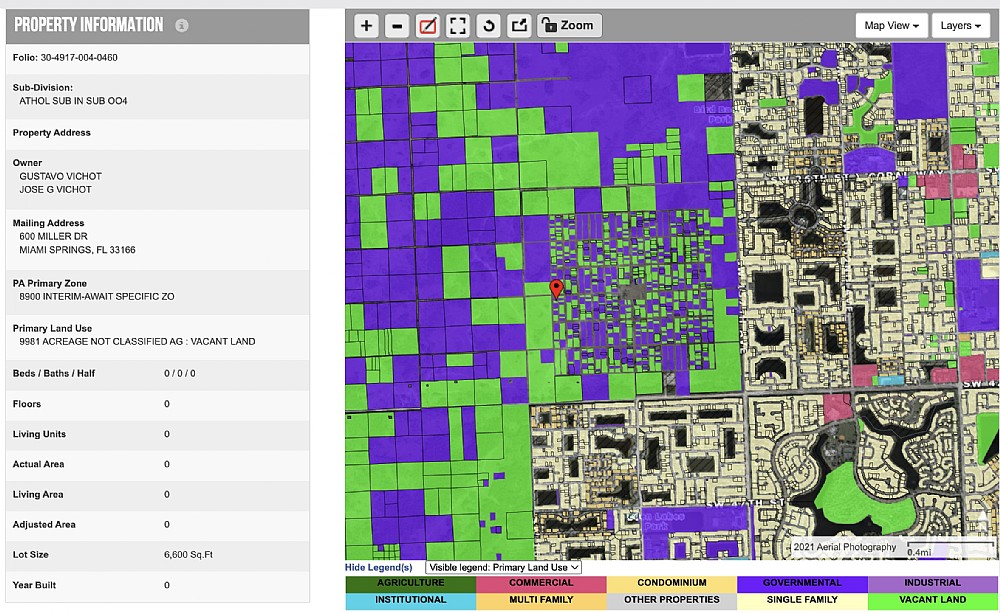Screen dimensions: 1000x613
Task: Click the zoom in plus button
Action: [x=367, y=26]
